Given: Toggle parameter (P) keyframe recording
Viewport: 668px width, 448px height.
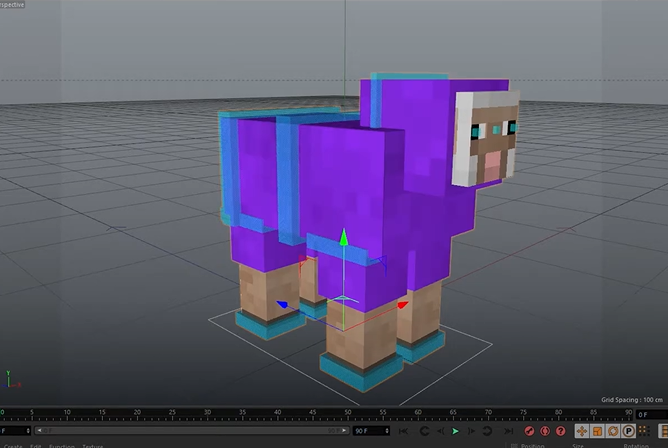Looking at the screenshot, I should click(628, 431).
